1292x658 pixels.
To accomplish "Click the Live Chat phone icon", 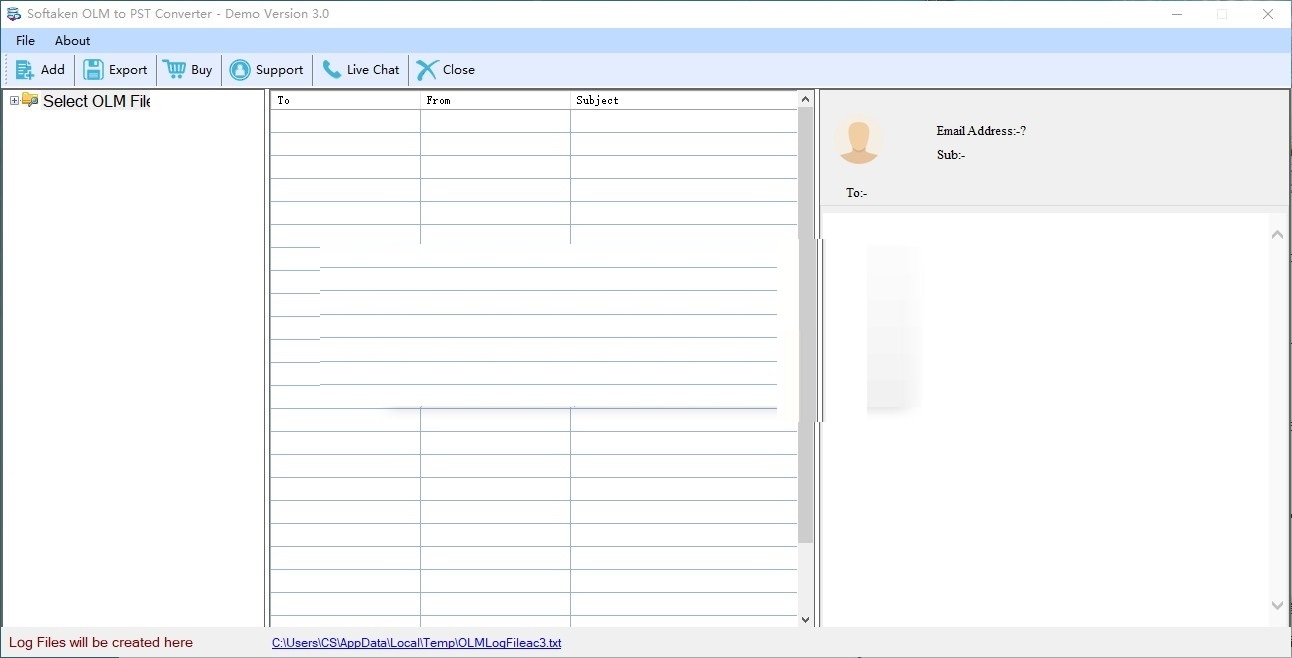I will point(331,70).
